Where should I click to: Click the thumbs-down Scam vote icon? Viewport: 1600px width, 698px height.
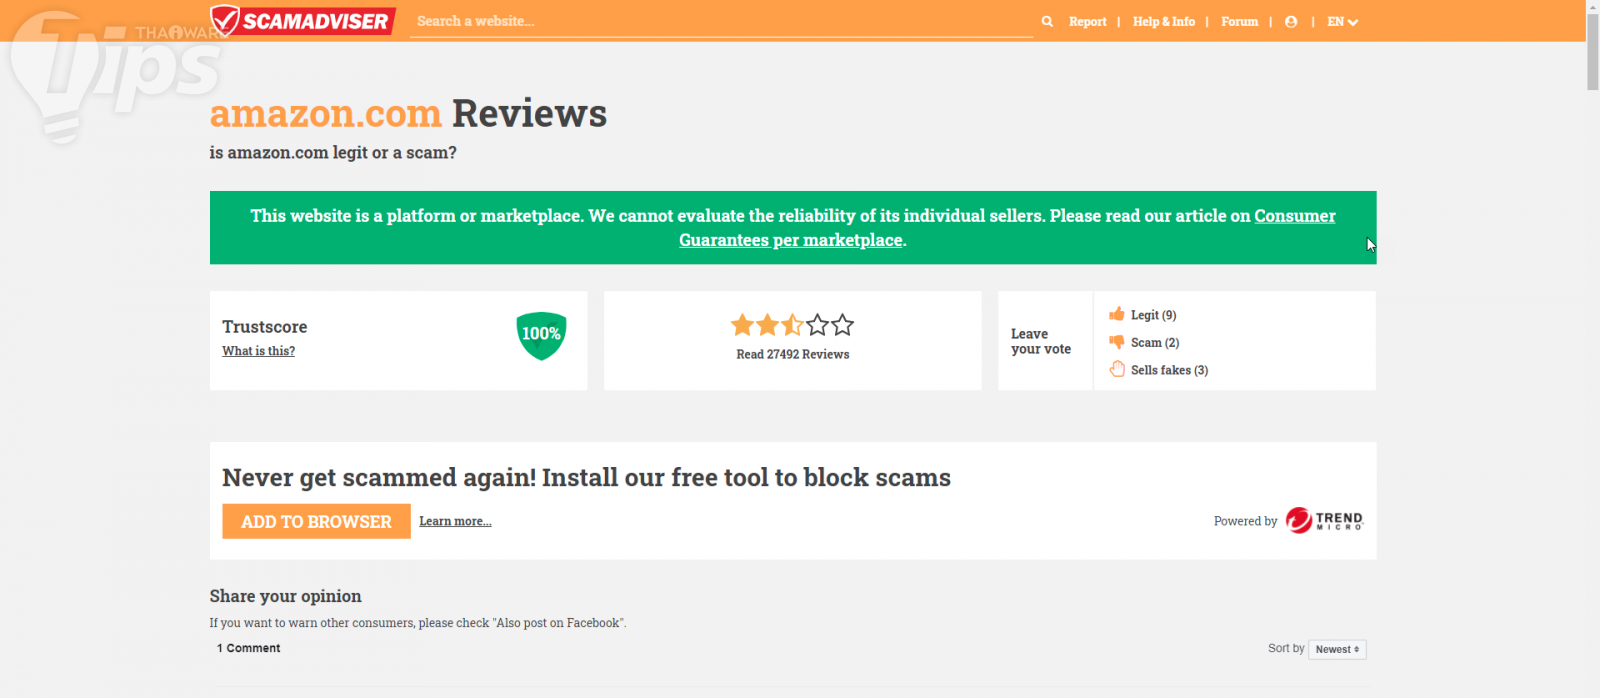tap(1117, 342)
